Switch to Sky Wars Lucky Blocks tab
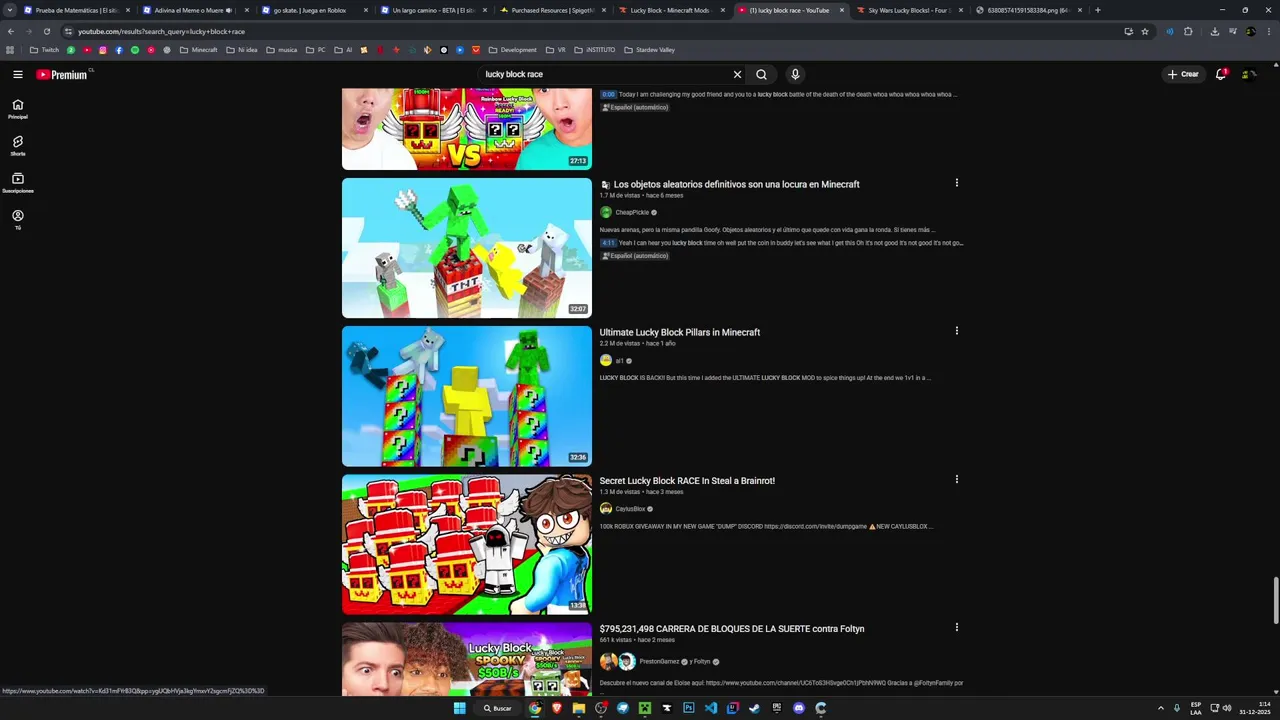 point(909,10)
